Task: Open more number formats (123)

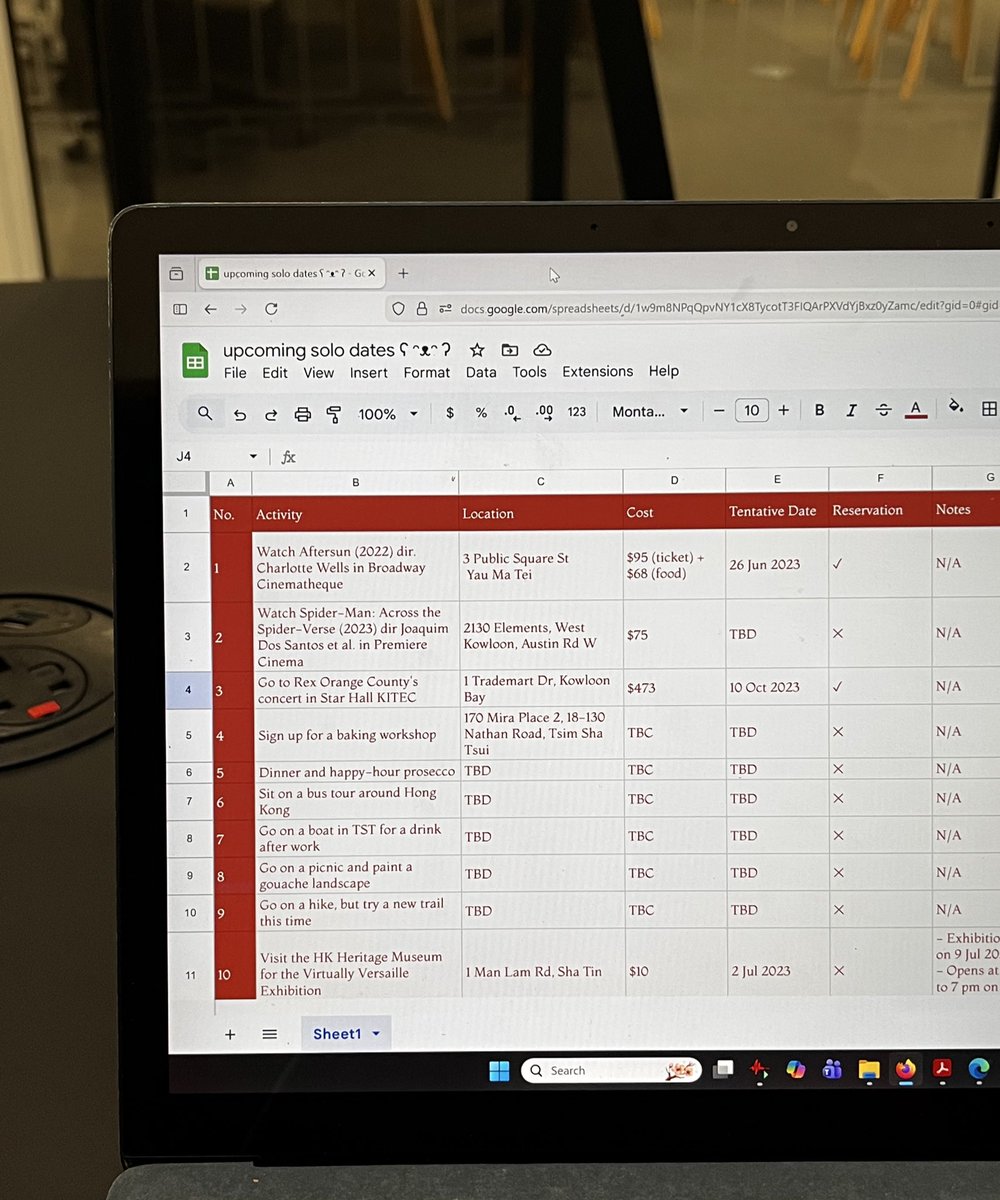Action: point(577,411)
